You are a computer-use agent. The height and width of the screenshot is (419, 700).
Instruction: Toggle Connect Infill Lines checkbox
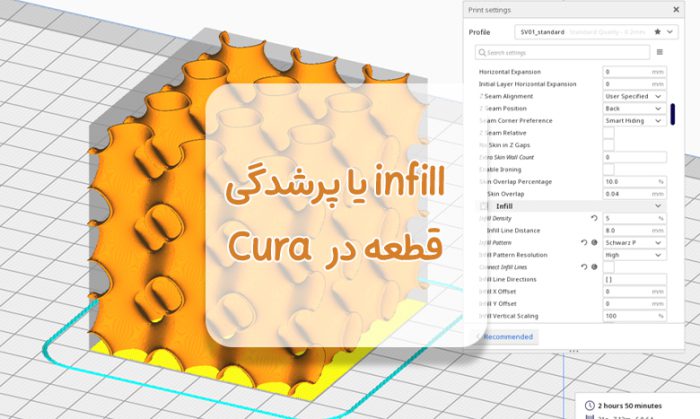608,267
